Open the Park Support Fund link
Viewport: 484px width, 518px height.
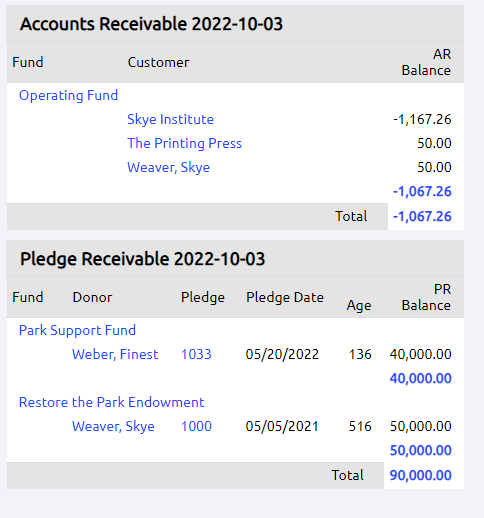tap(77, 331)
